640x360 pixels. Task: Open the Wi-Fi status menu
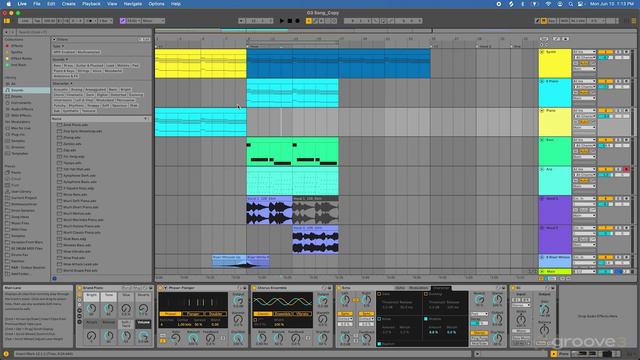pyautogui.click(x=548, y=4)
